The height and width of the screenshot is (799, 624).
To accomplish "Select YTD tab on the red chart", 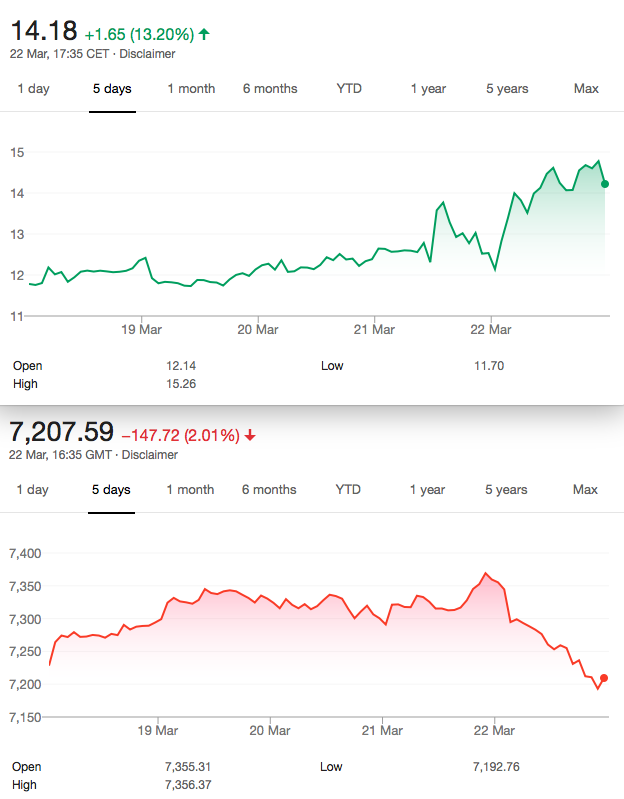I will click(x=348, y=490).
